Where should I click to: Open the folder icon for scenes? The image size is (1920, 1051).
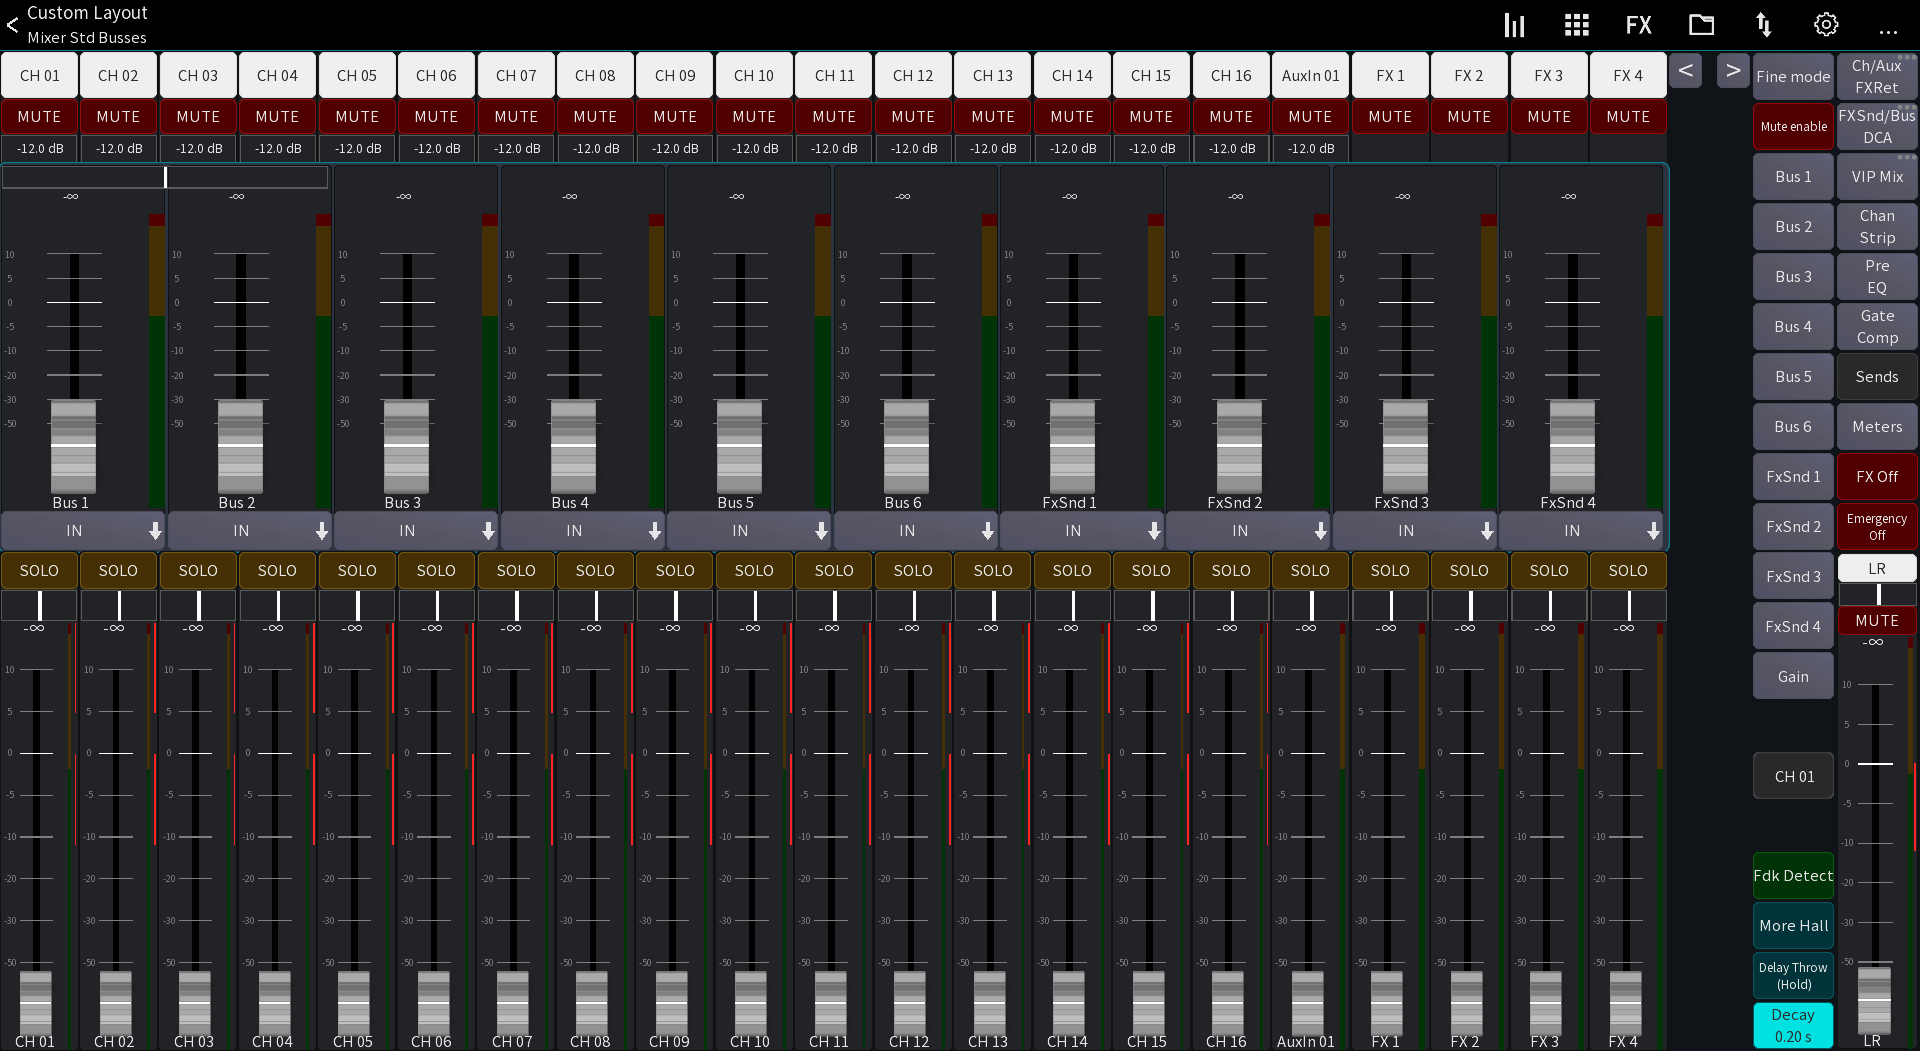[x=1701, y=25]
